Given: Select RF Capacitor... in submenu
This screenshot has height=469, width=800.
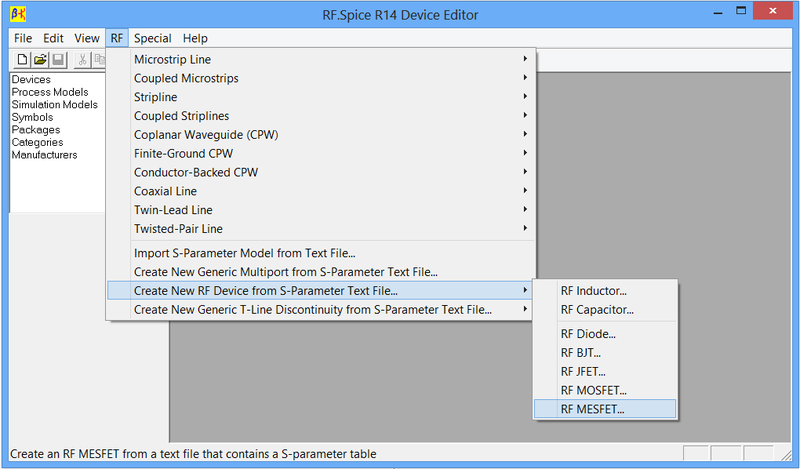Looking at the screenshot, I should (x=605, y=310).
